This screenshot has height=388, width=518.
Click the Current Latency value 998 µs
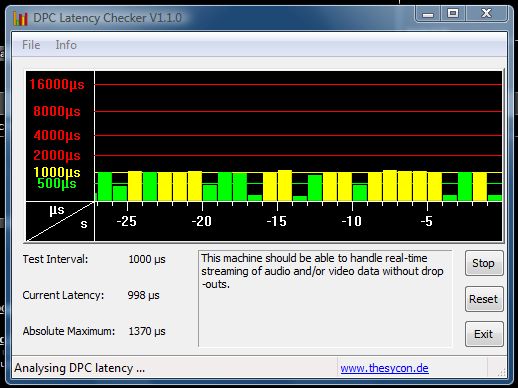[x=143, y=295]
